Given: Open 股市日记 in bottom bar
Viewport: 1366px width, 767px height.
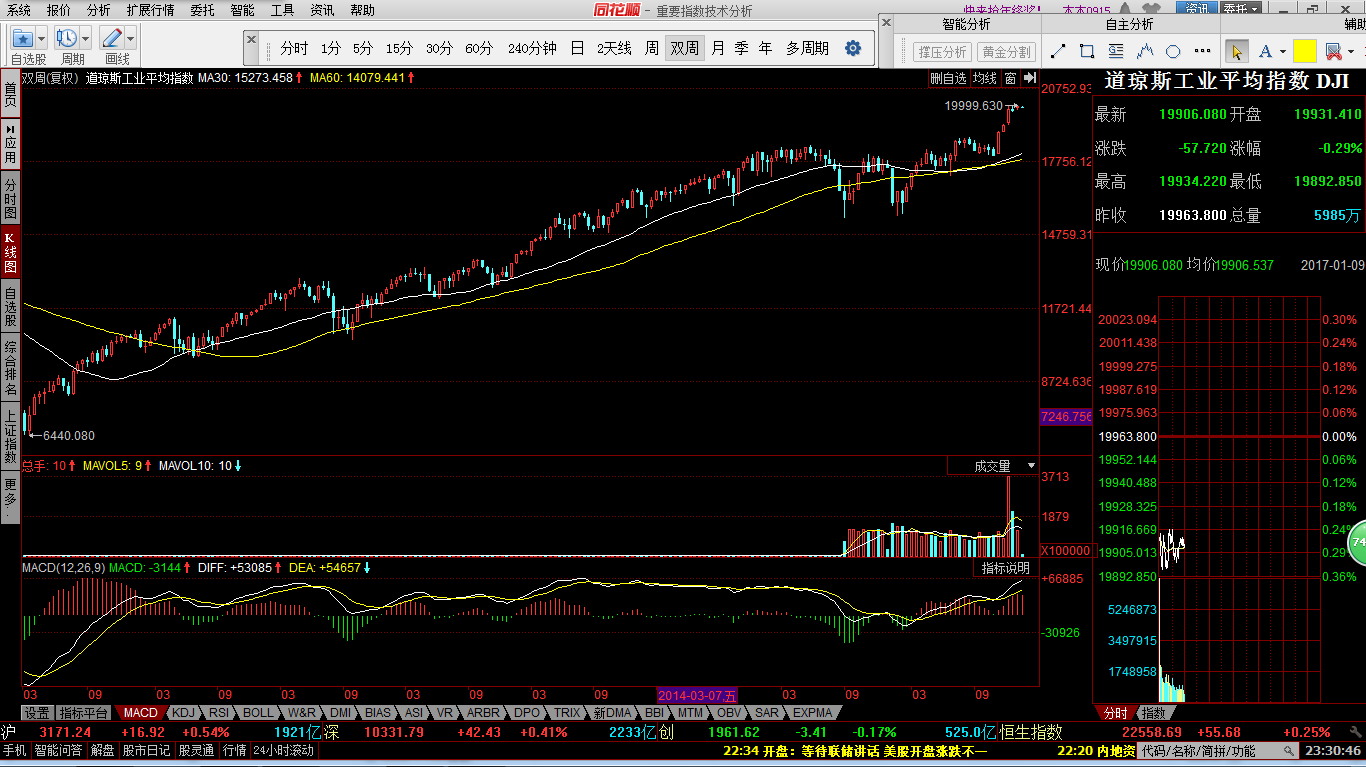Looking at the screenshot, I should click(x=146, y=750).
